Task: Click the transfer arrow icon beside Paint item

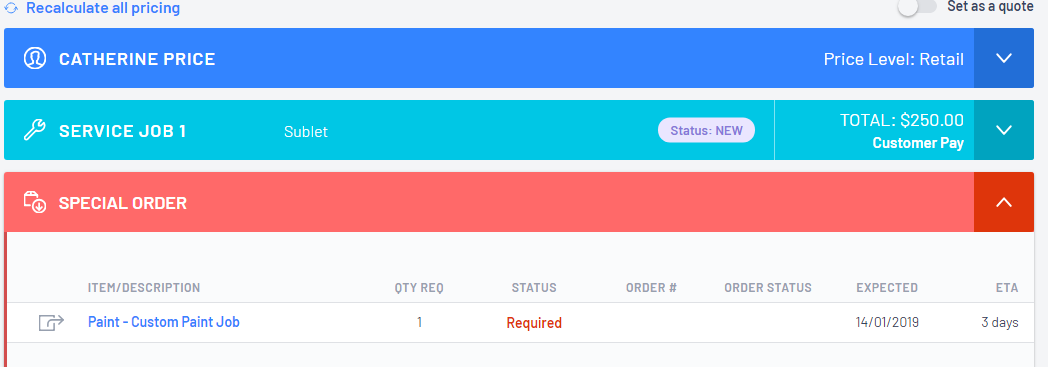Action: click(51, 322)
